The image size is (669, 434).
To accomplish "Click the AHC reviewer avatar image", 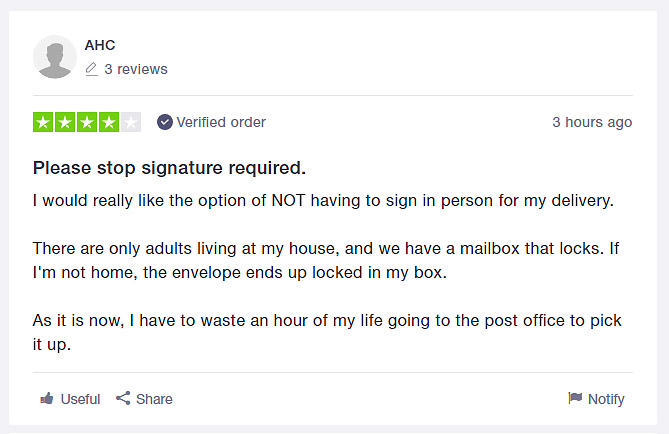I will pos(55,57).
